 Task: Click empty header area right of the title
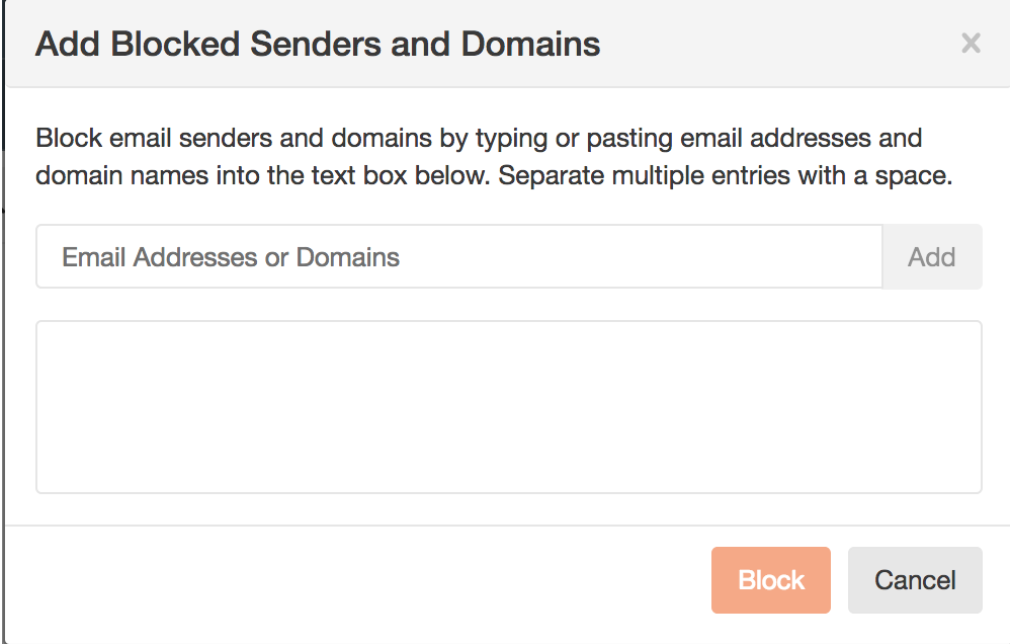pos(780,44)
